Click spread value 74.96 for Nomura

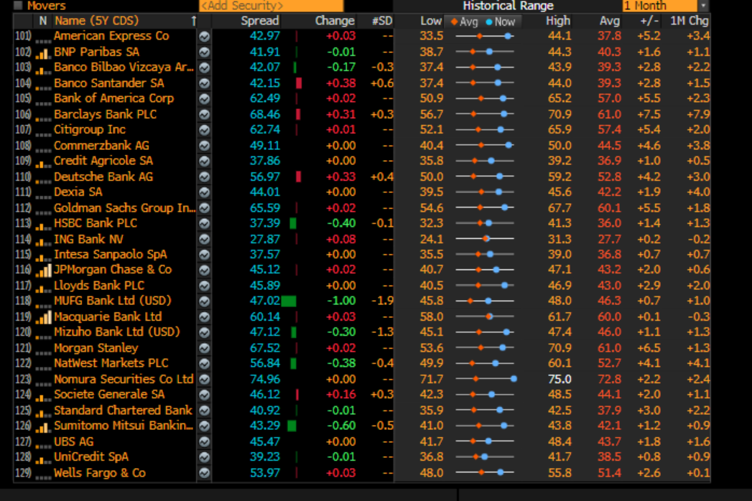(x=265, y=379)
